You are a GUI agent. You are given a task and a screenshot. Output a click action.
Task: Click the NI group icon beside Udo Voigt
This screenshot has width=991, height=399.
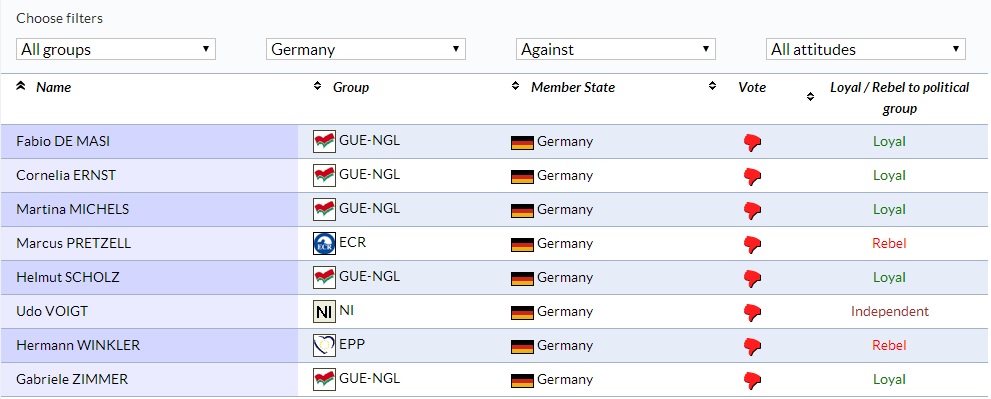(x=324, y=312)
